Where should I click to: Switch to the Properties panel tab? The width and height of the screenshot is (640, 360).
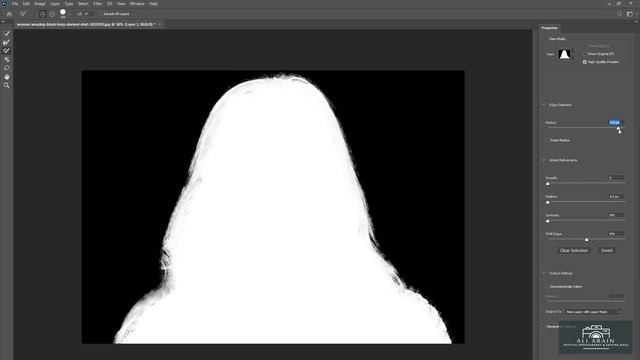[549, 28]
